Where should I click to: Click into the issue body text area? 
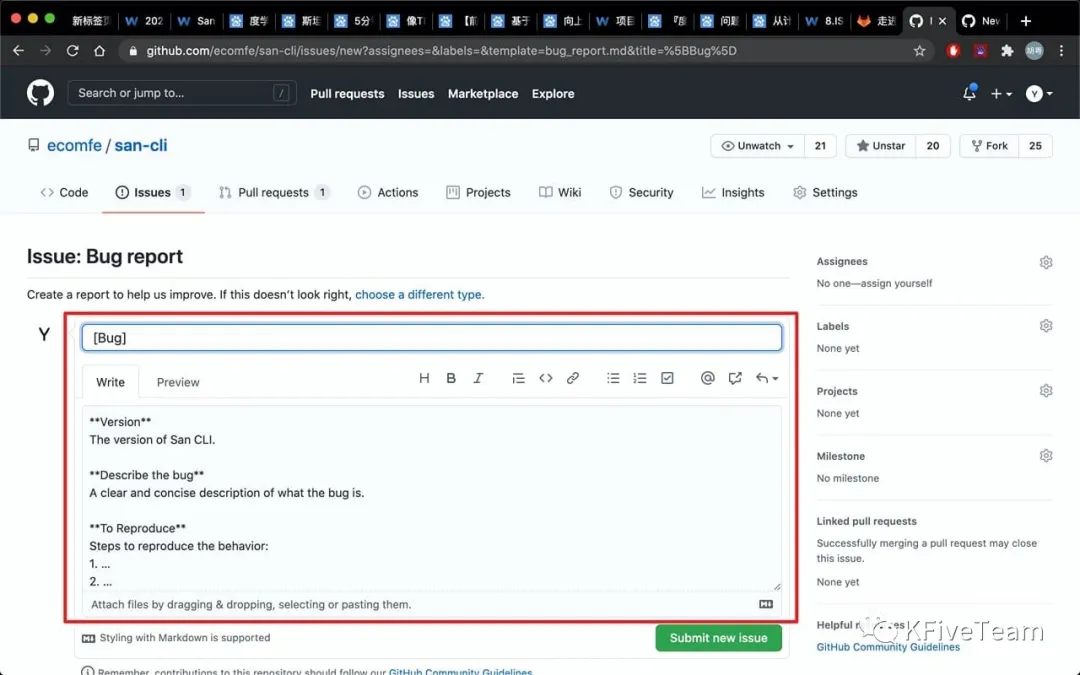pyautogui.click(x=432, y=498)
